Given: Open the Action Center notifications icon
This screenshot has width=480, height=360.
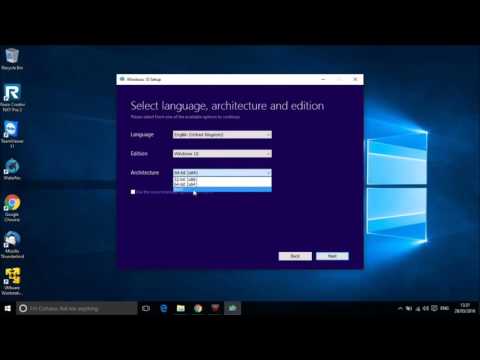Looking at the screenshot, I should 434,308.
